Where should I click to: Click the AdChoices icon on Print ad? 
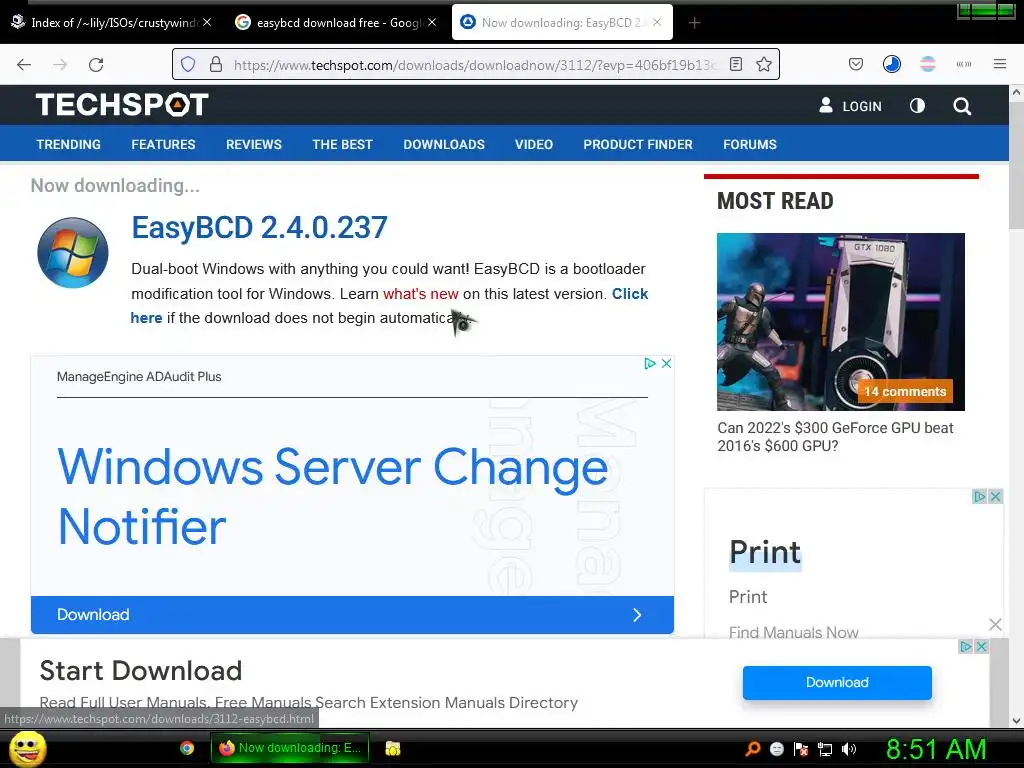(979, 497)
